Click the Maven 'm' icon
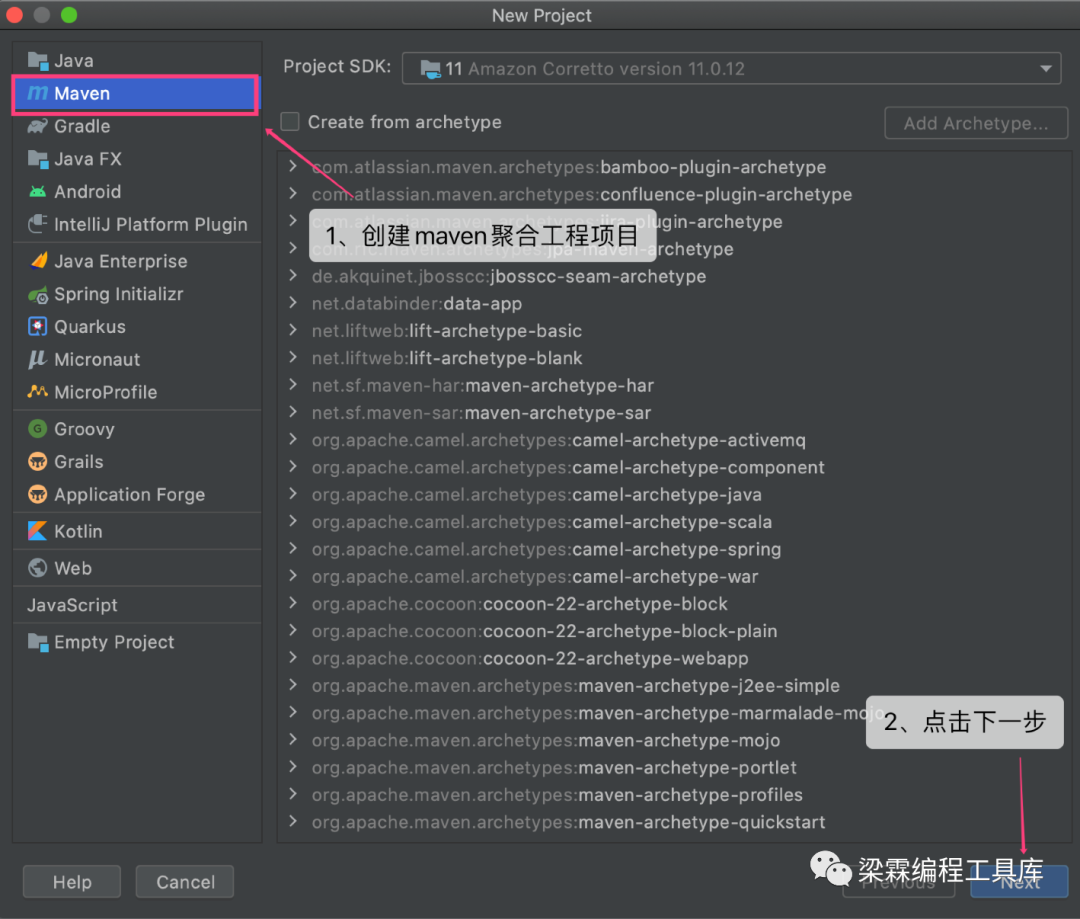 point(38,93)
